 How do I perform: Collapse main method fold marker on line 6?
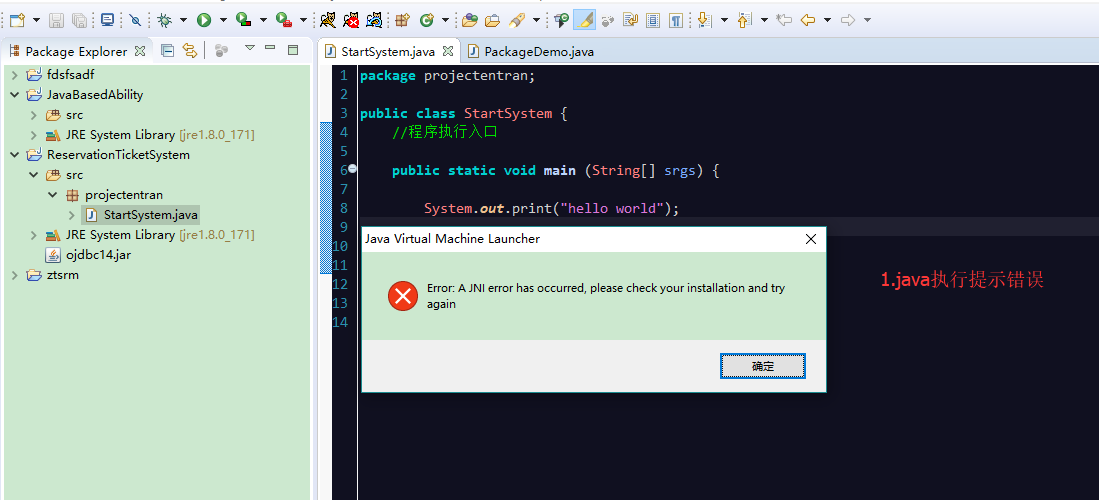[x=353, y=168]
